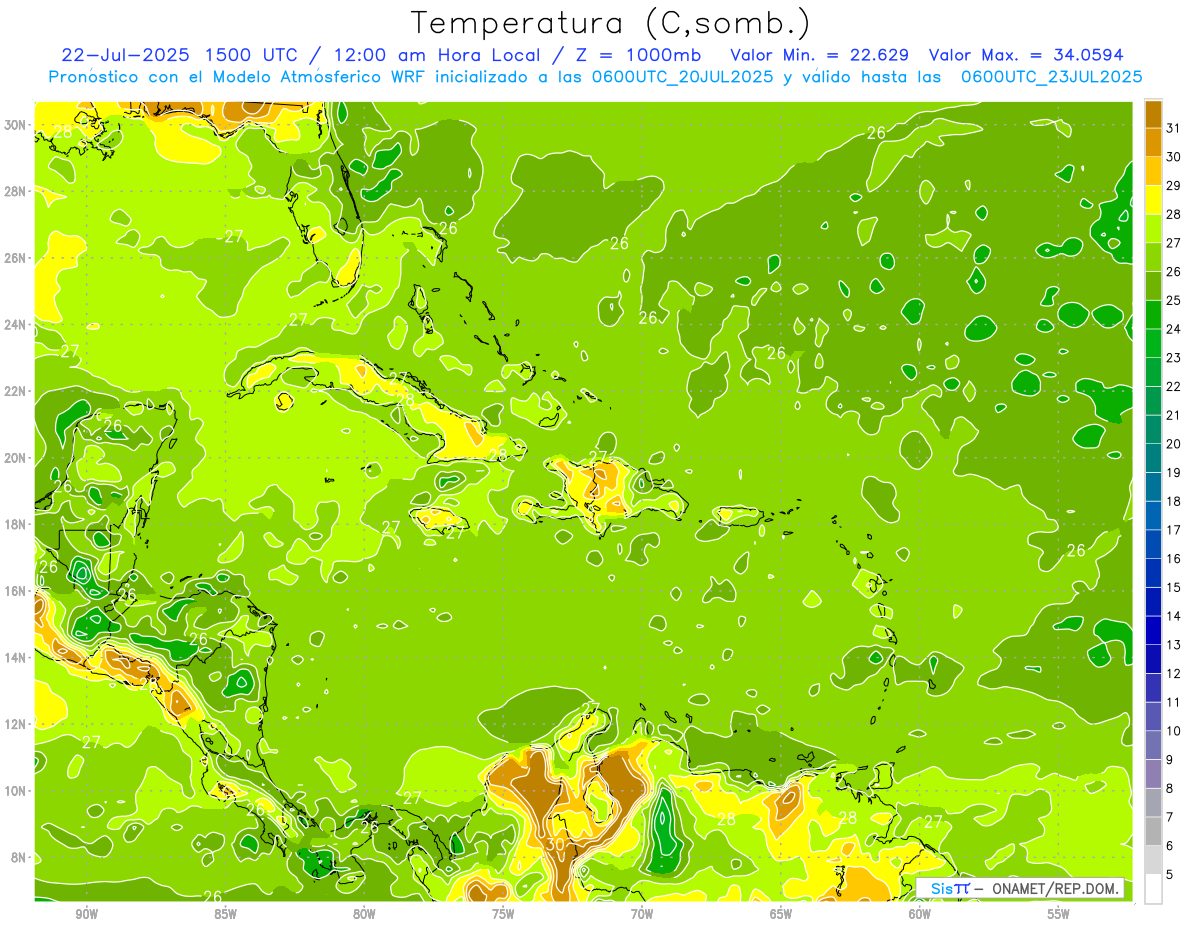Click the 80W longitude axis label
Viewport: 1200px width, 927px height.
364,913
